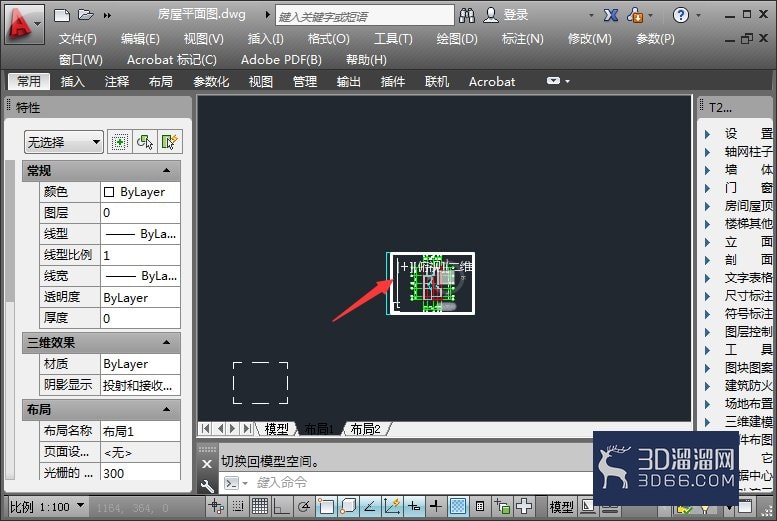Collapse the 常规 properties section

166,171
